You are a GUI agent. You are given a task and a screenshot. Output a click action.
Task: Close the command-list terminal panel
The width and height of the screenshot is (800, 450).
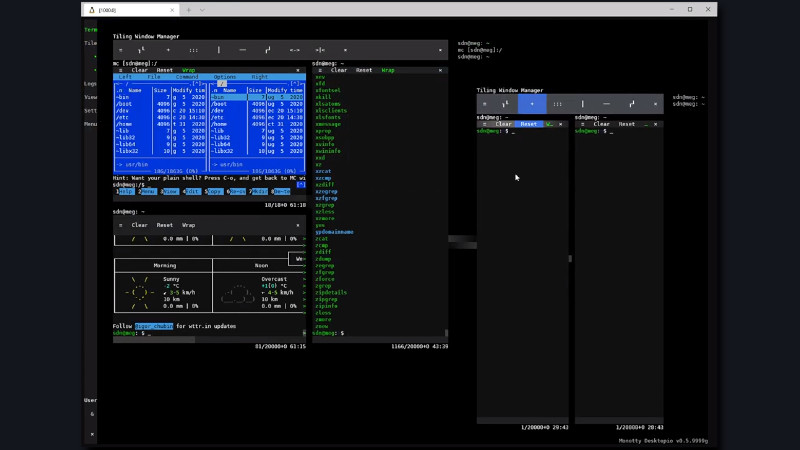pos(440,70)
